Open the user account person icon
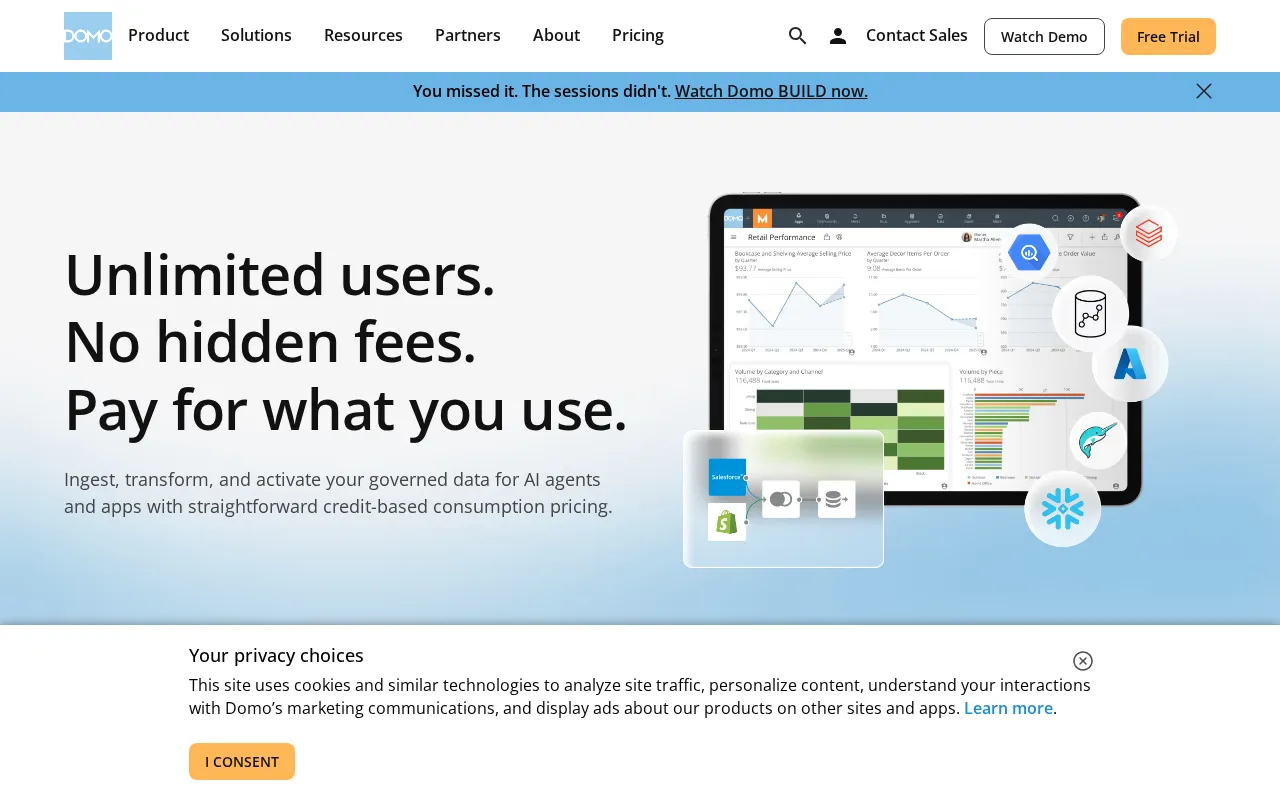The image size is (1280, 800). 838,36
